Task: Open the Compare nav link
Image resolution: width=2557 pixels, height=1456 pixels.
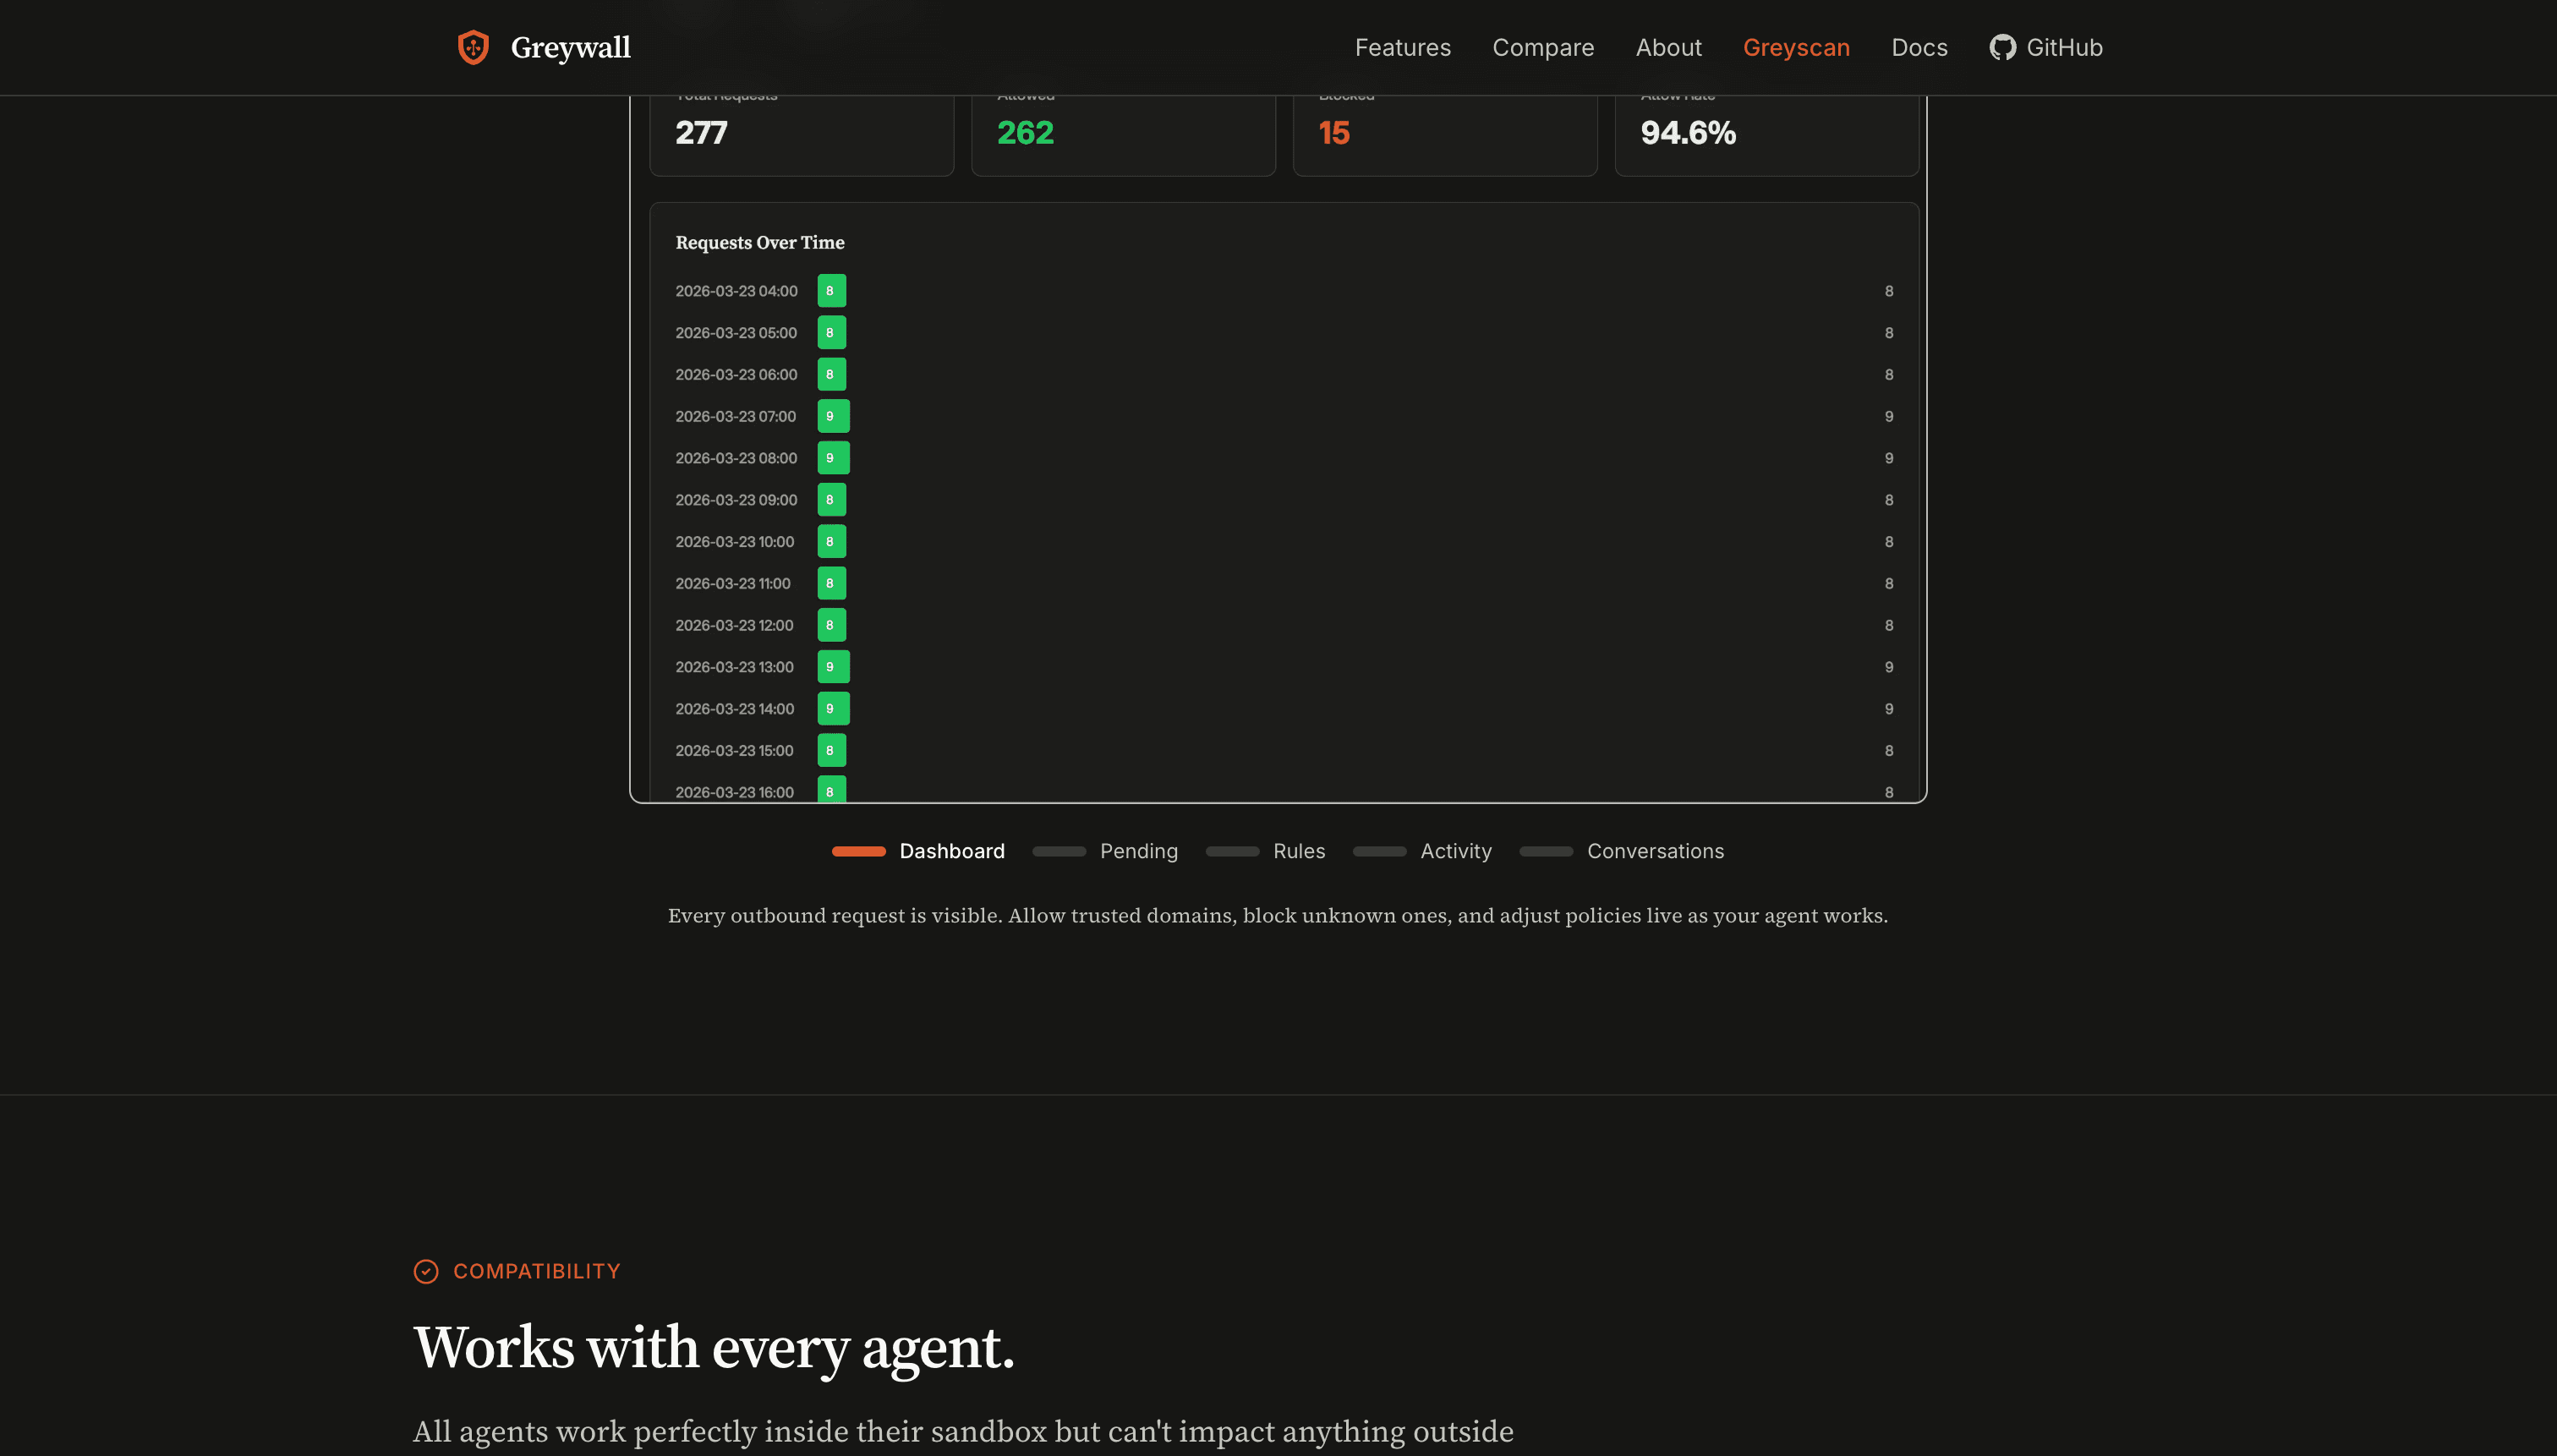Action: (1542, 47)
